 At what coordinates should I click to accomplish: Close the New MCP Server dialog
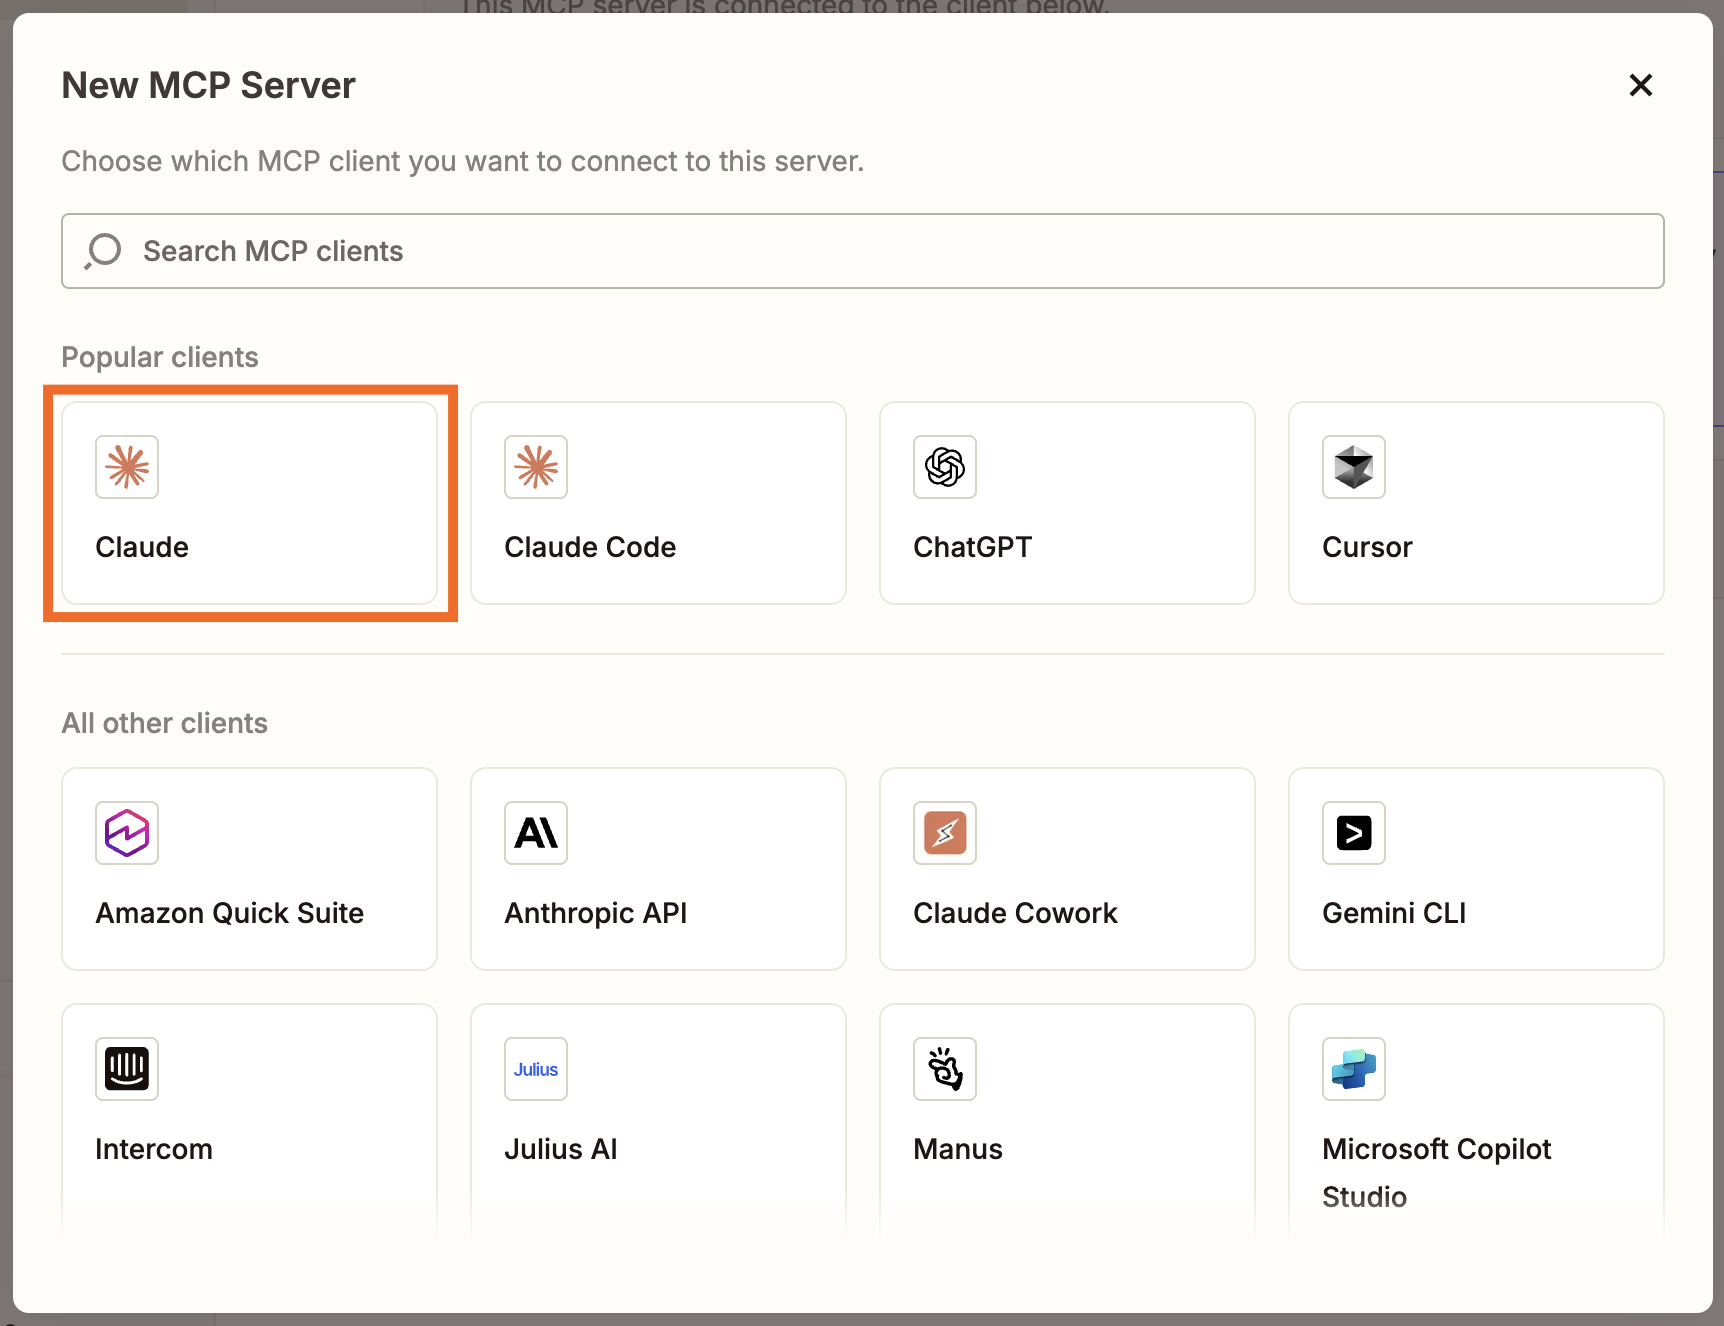click(1640, 85)
